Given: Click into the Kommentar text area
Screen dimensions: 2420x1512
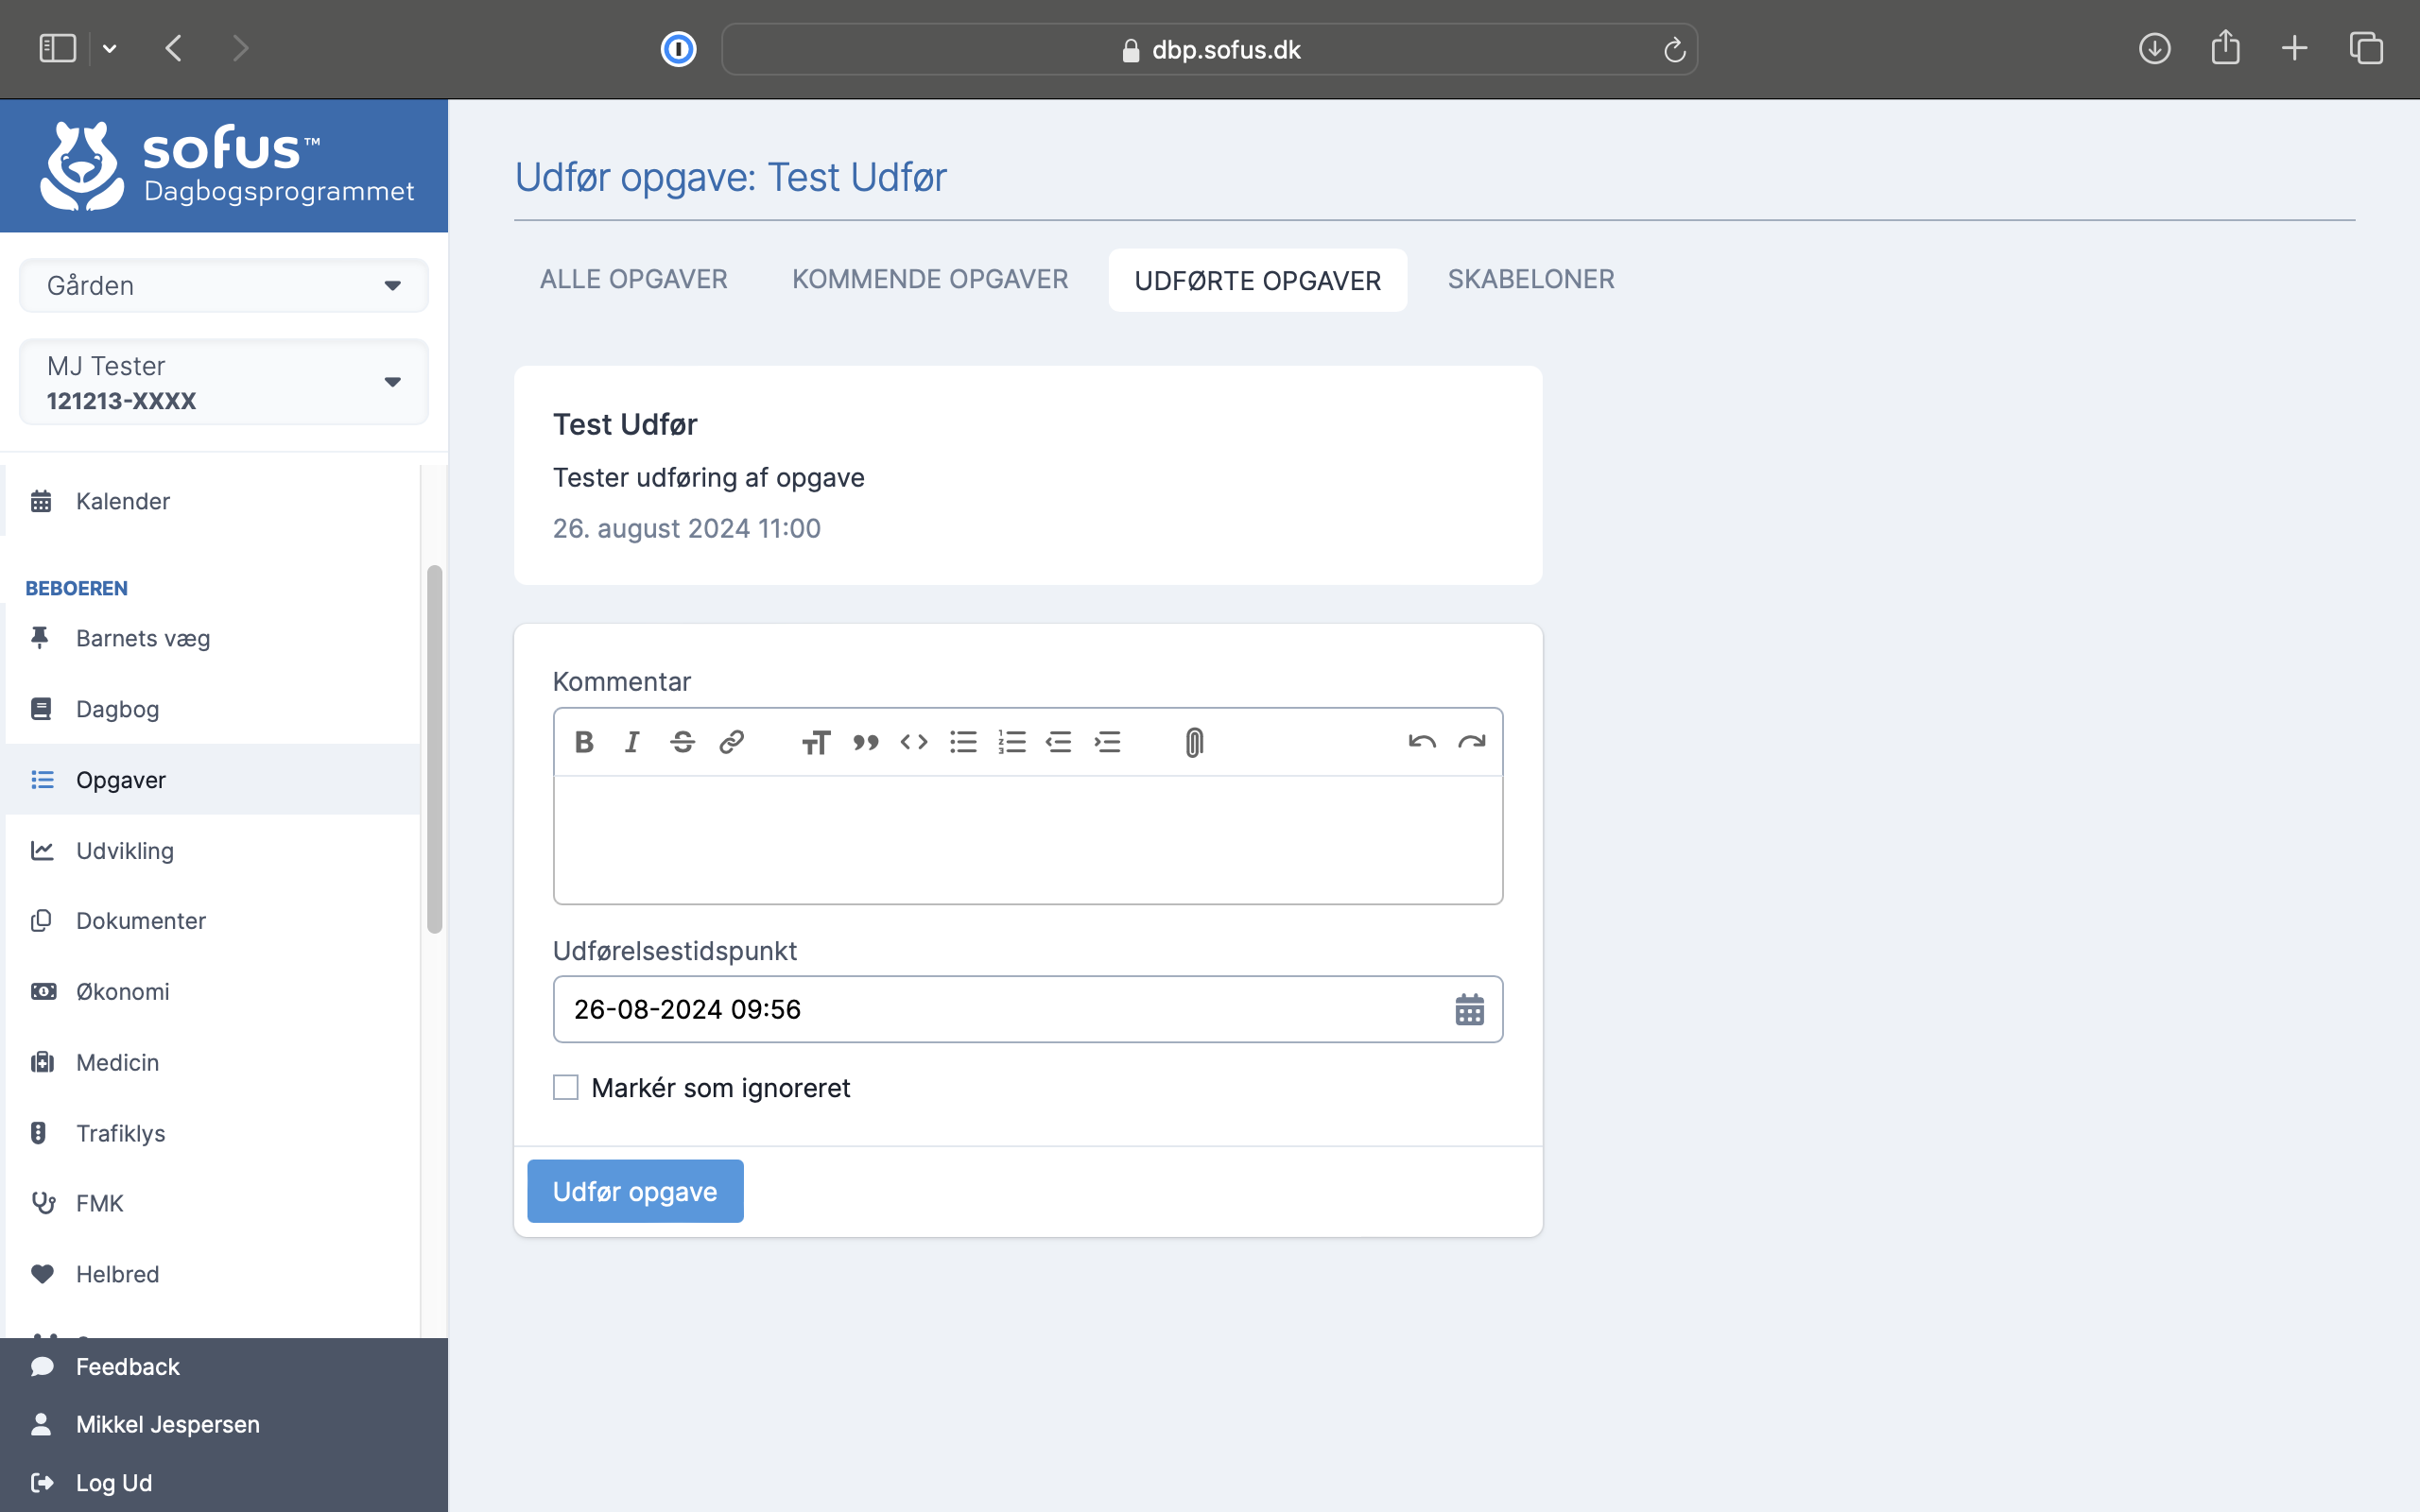Looking at the screenshot, I should [x=1027, y=839].
